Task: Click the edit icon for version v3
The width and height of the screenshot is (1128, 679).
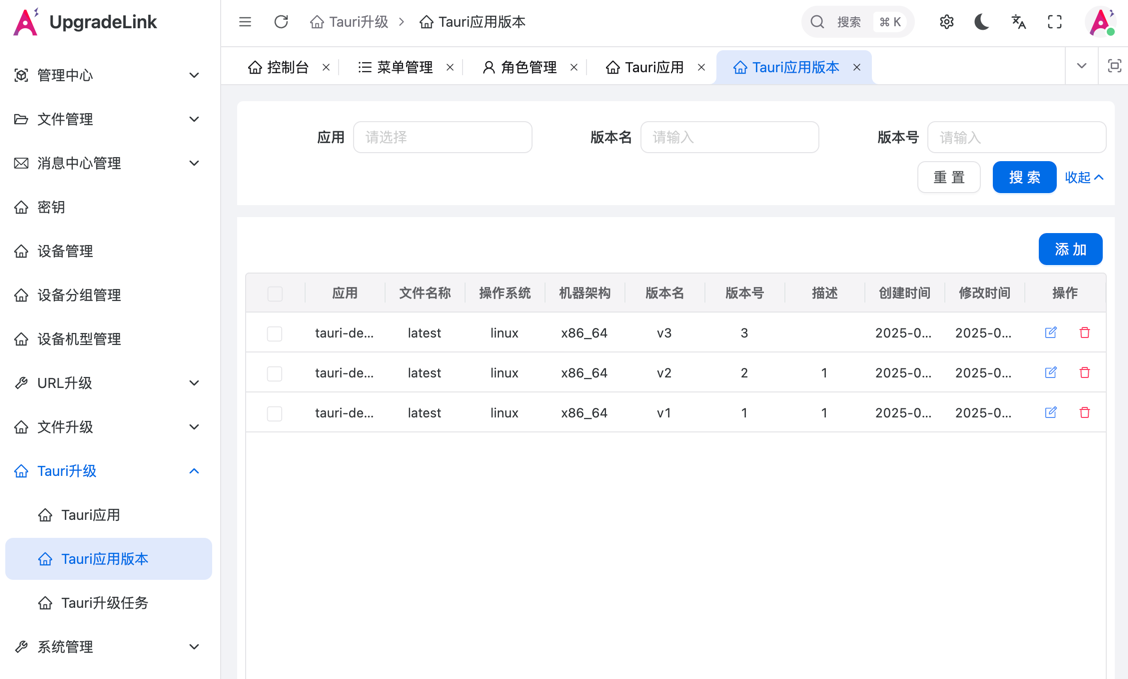Action: point(1050,332)
